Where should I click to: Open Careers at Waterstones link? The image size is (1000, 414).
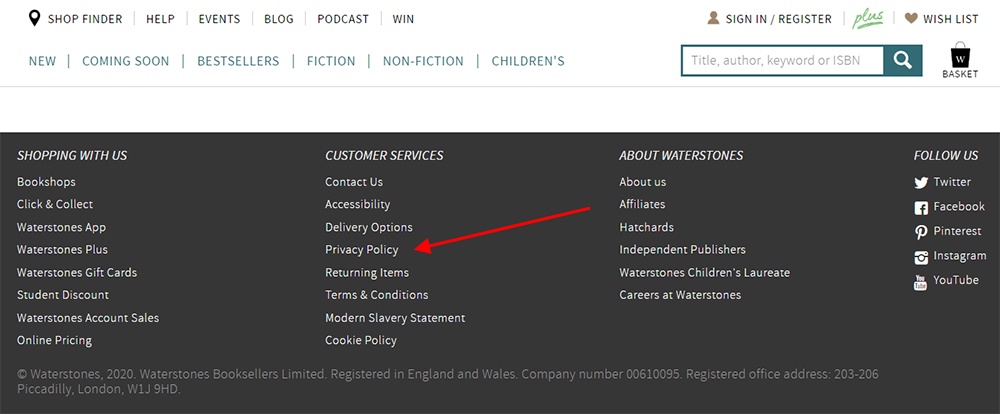680,295
